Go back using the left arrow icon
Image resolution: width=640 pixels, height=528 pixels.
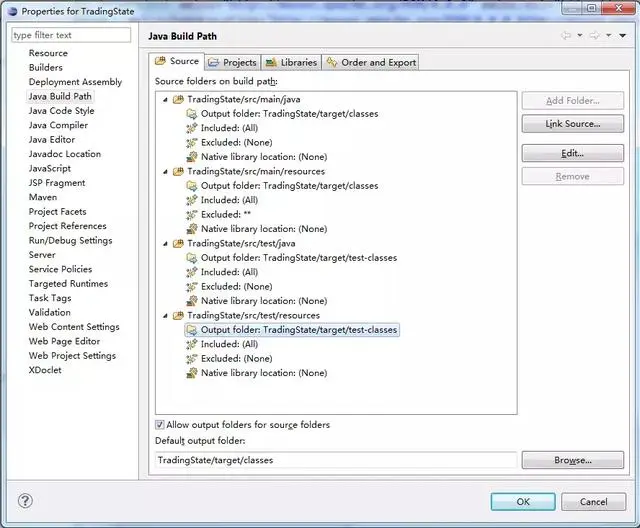[566, 35]
